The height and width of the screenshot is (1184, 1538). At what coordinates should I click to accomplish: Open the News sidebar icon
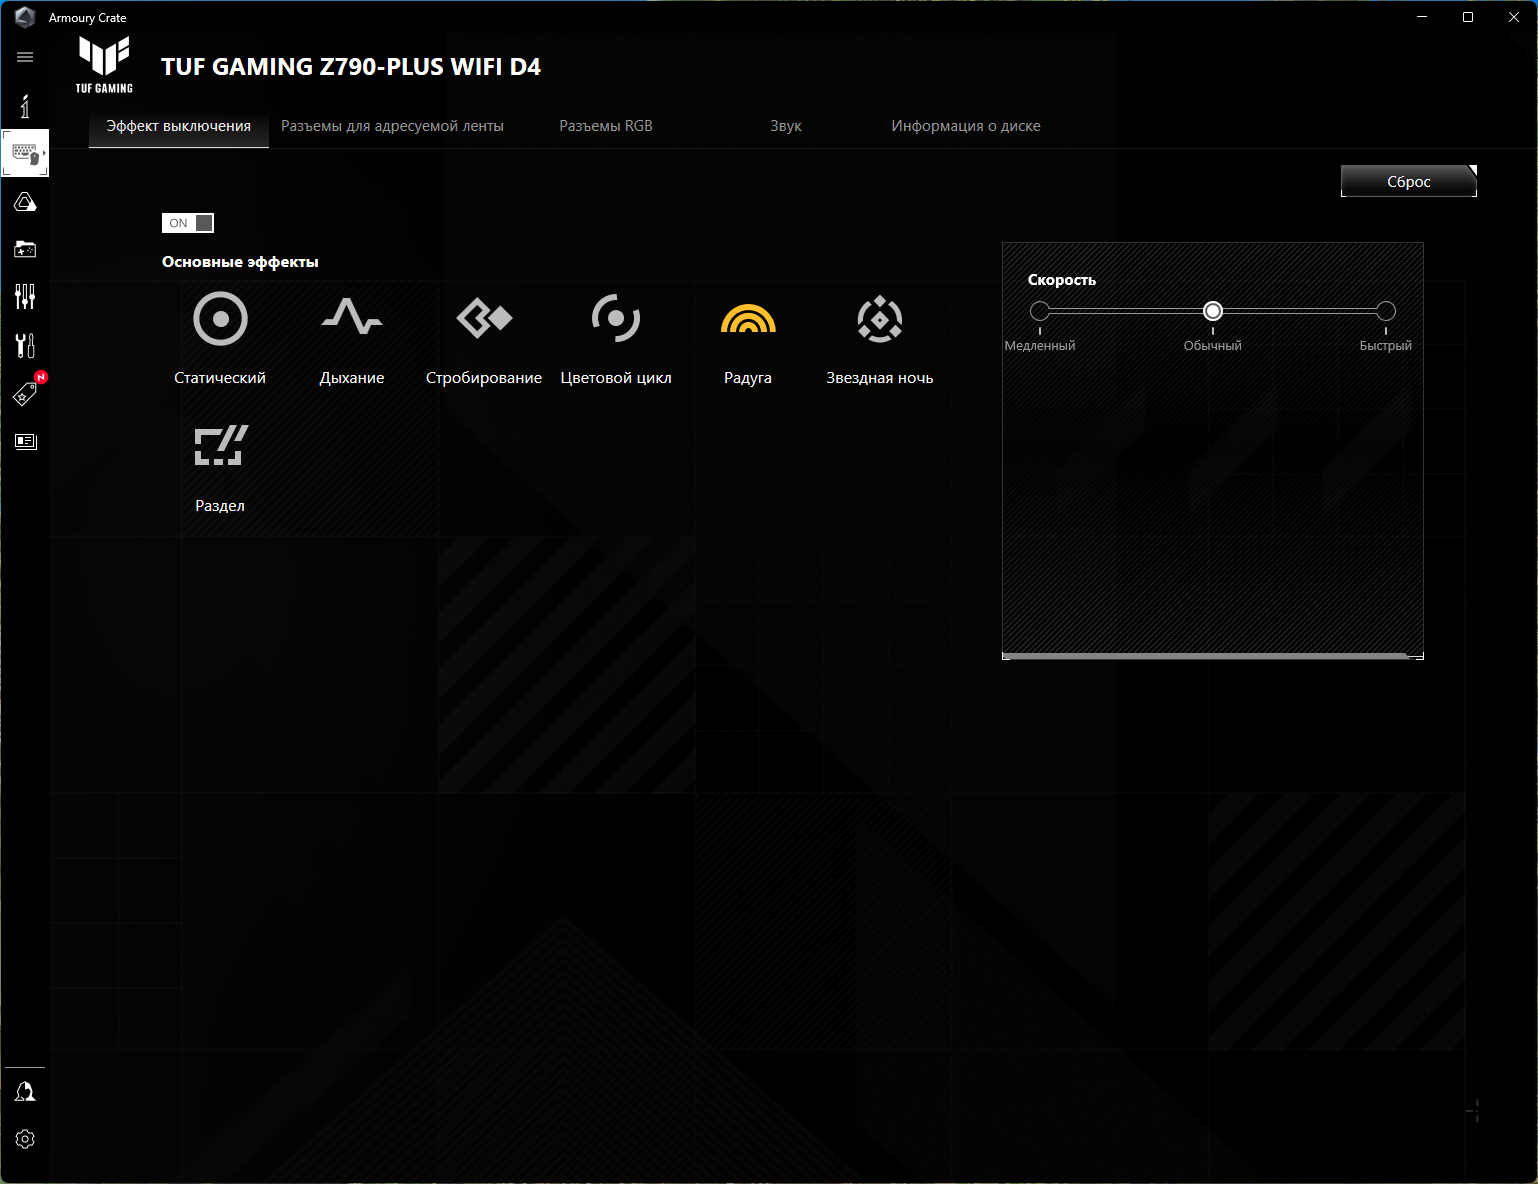tap(25, 441)
